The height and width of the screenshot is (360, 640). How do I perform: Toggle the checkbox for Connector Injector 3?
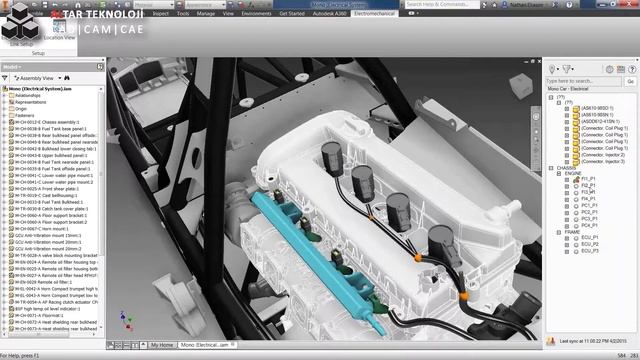pos(567,162)
